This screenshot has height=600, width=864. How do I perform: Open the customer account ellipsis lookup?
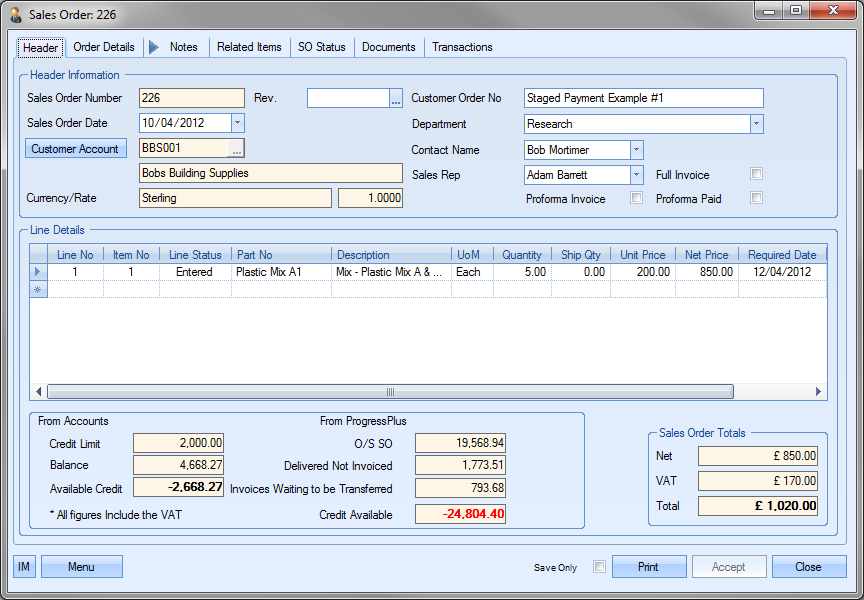pyautogui.click(x=236, y=149)
